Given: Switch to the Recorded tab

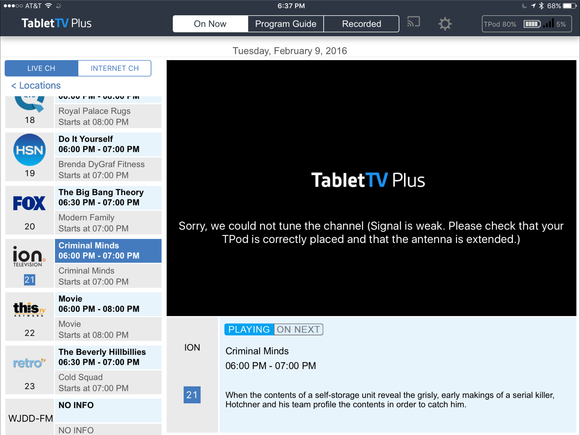Looking at the screenshot, I should [x=361, y=24].
